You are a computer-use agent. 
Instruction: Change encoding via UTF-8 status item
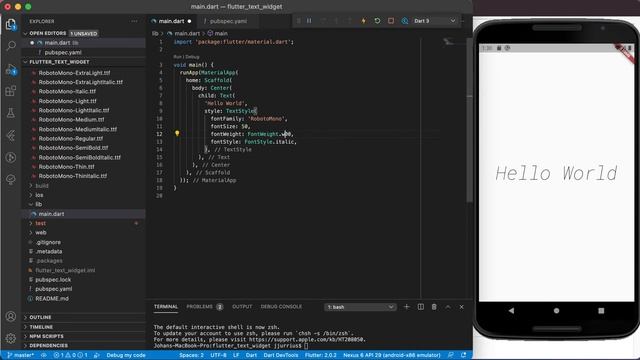pos(218,355)
